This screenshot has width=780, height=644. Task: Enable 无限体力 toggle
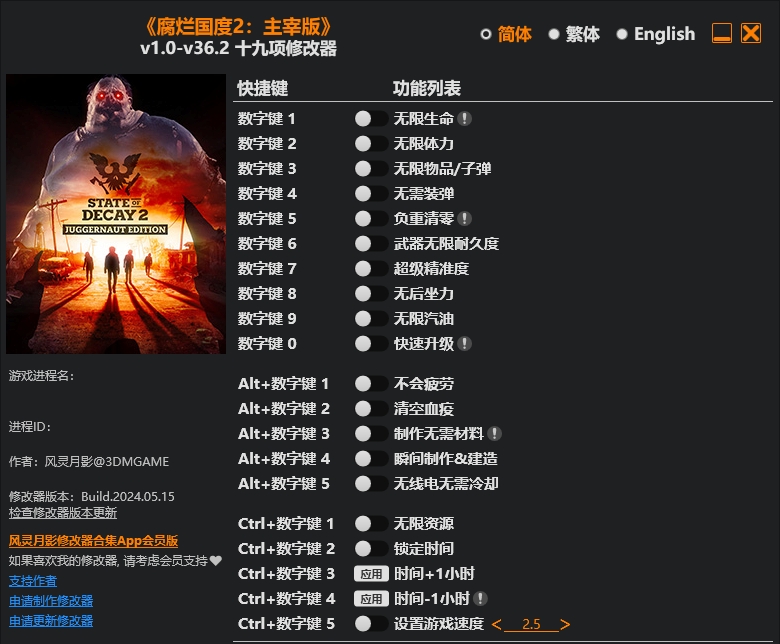click(371, 144)
